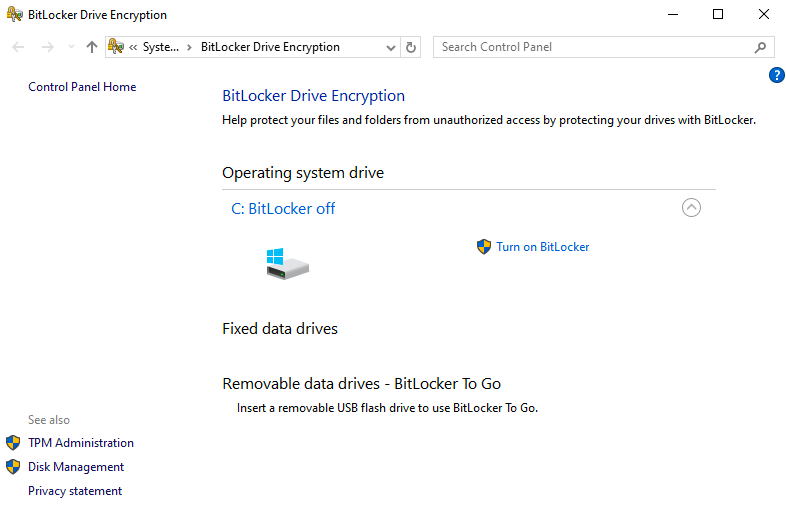
Task: Click the BitLocker keys icon in title bar
Action: (x=13, y=15)
